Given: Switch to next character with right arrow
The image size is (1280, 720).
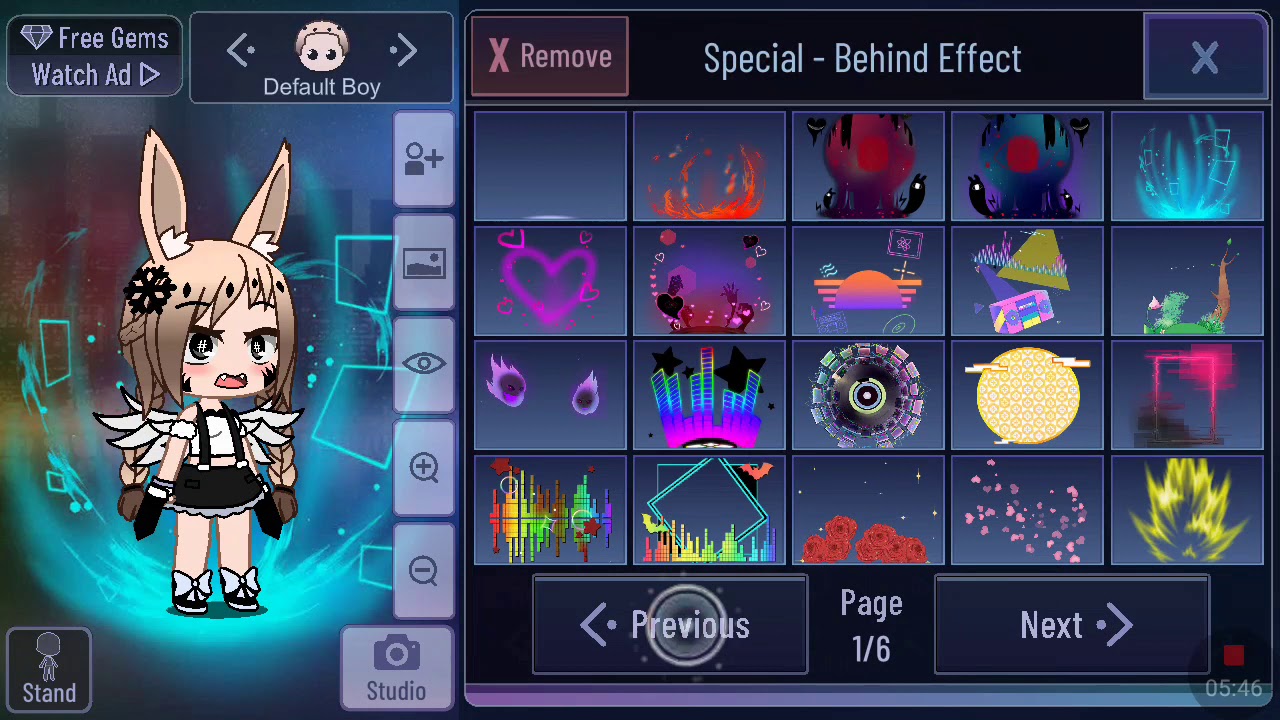Looking at the screenshot, I should [x=403, y=51].
